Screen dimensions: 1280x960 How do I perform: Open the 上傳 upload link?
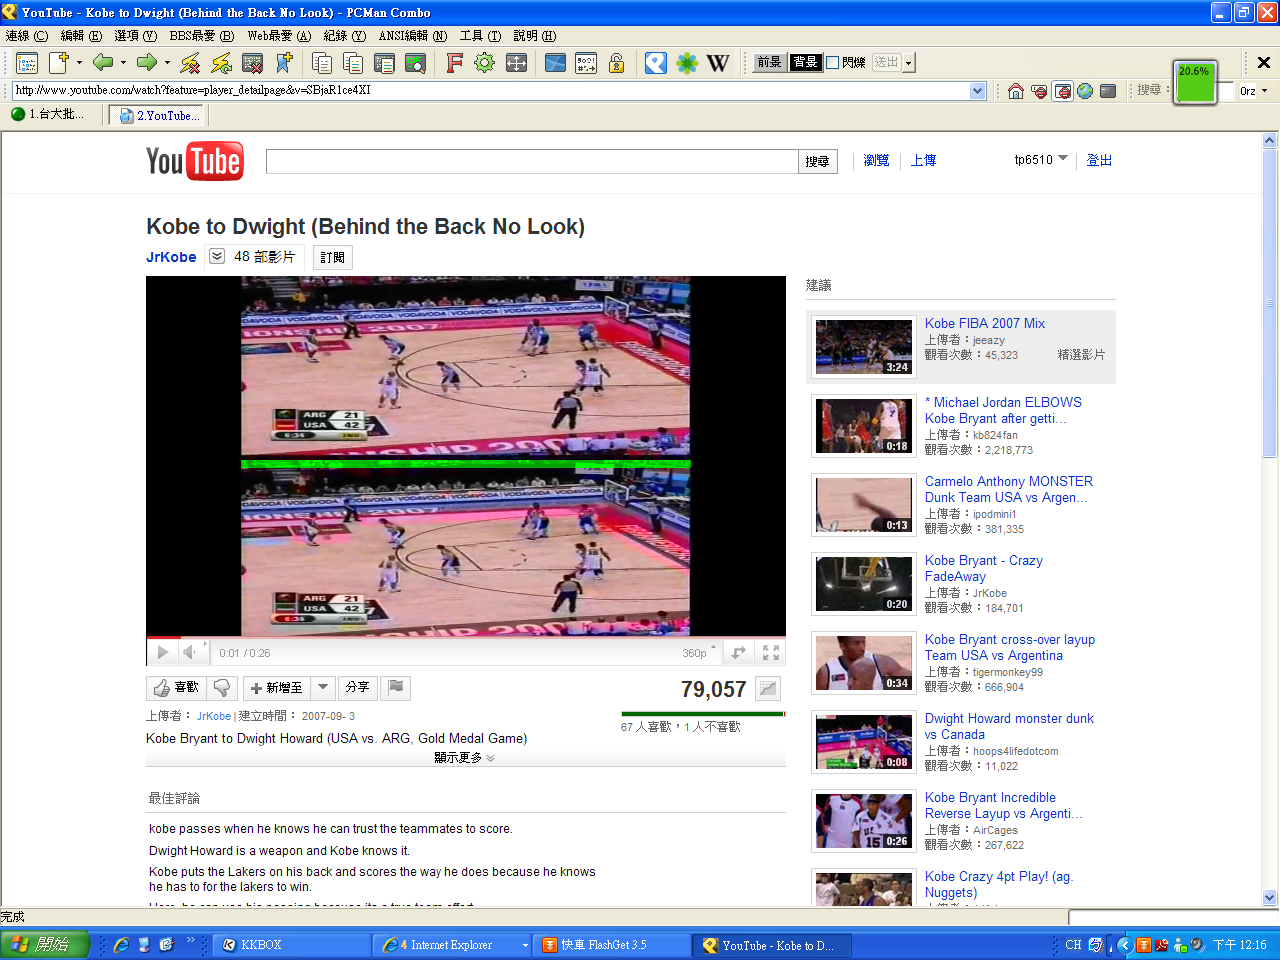pyautogui.click(x=923, y=160)
